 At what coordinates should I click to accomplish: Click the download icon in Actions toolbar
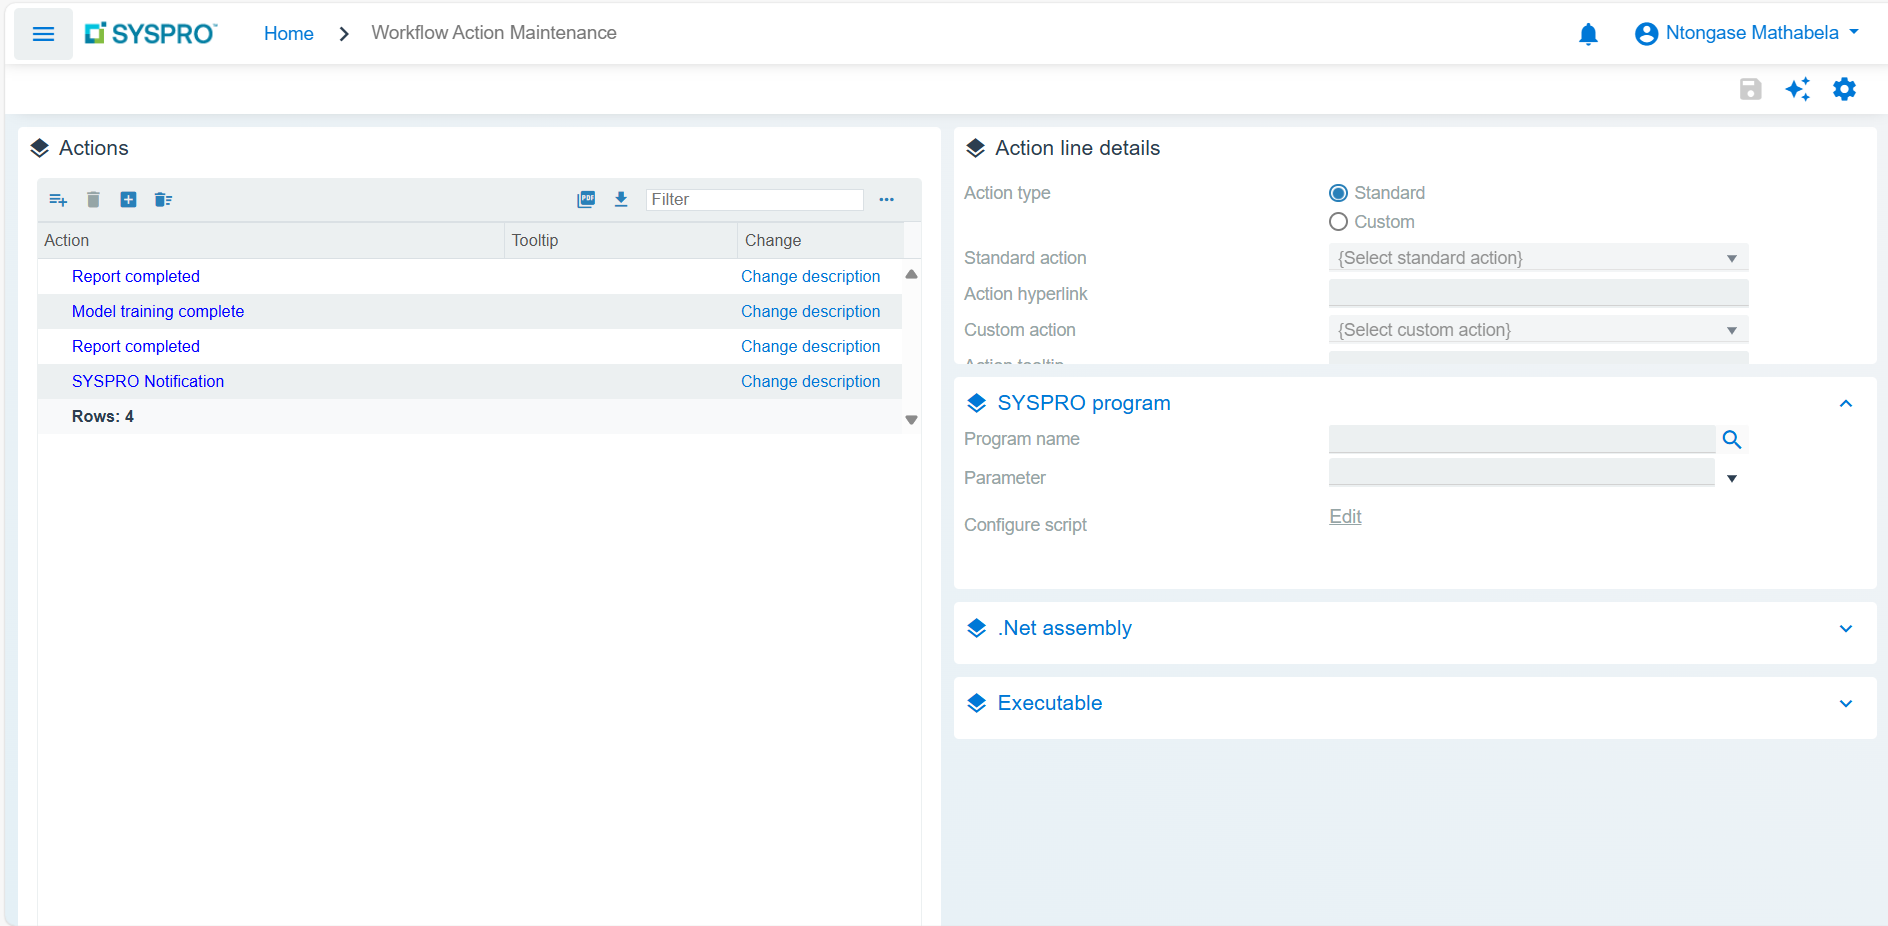pyautogui.click(x=621, y=200)
